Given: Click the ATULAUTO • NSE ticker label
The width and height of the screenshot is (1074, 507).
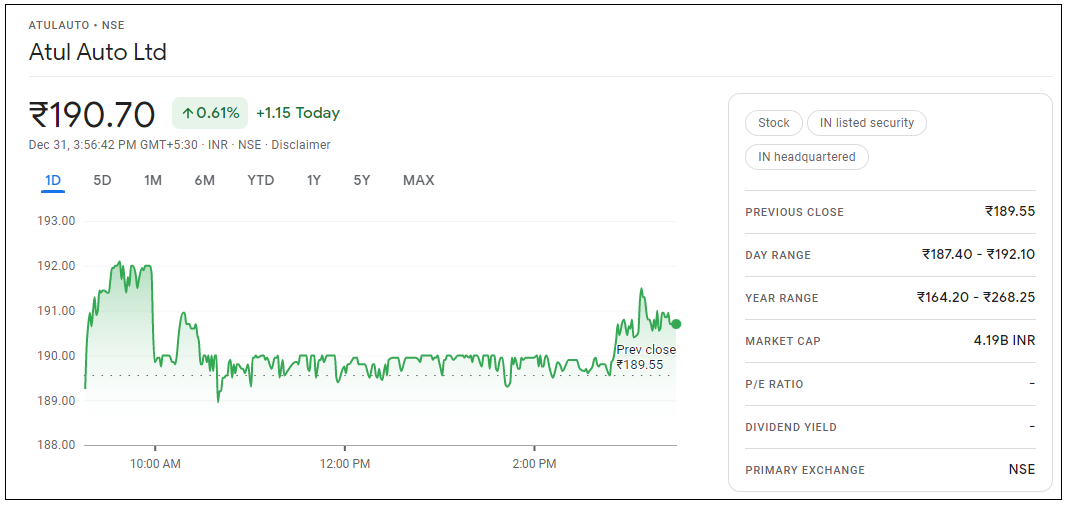Looking at the screenshot, I should tap(77, 25).
